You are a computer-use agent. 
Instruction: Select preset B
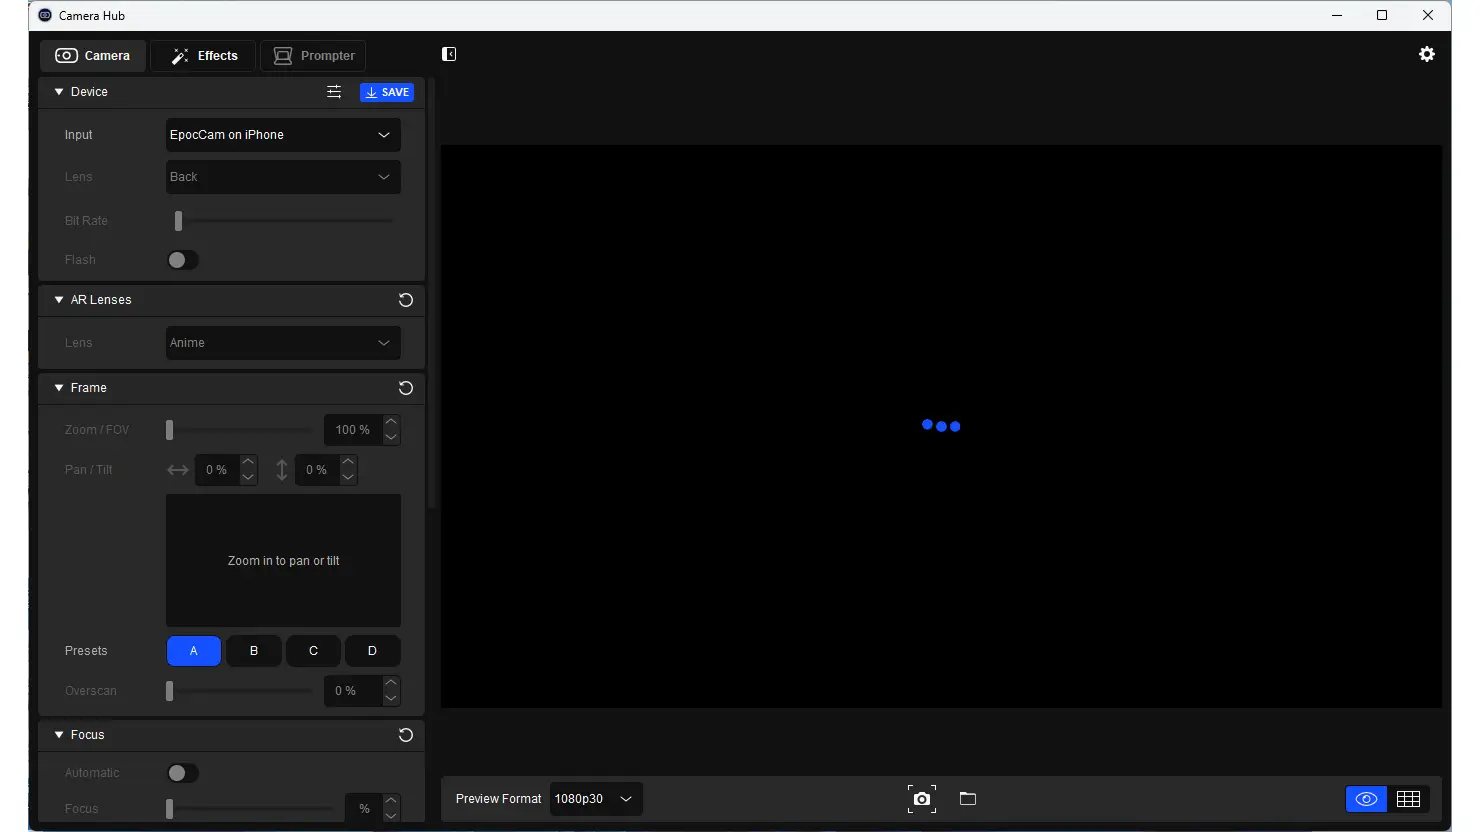(x=254, y=651)
